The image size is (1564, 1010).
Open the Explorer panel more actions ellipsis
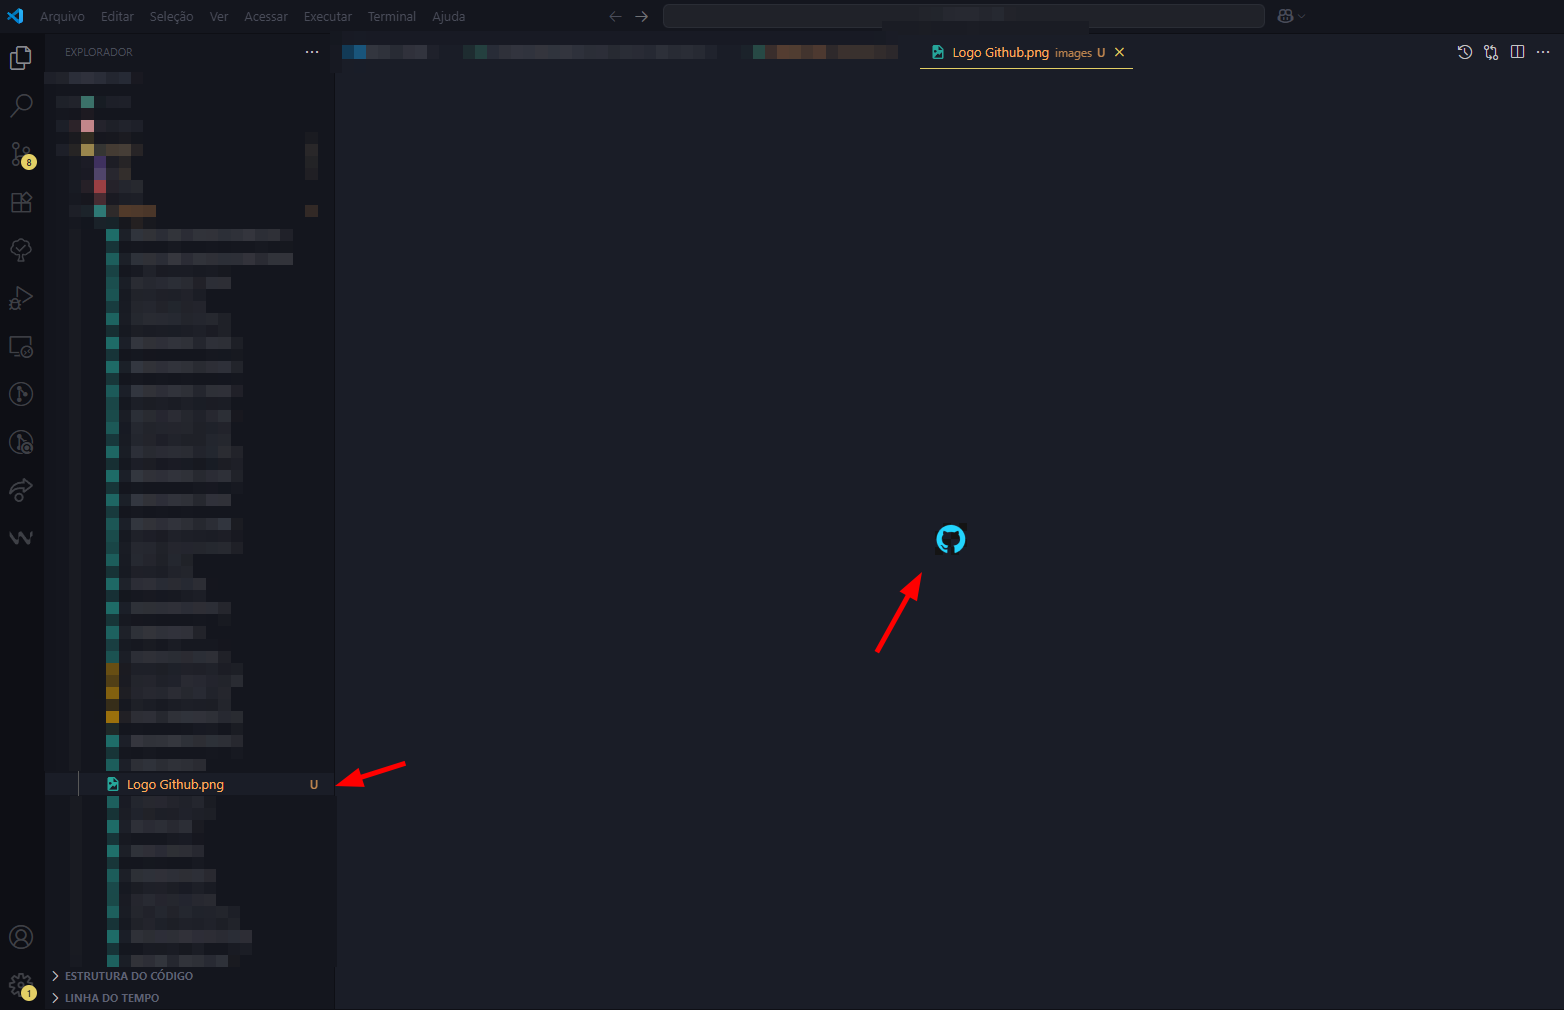(312, 52)
